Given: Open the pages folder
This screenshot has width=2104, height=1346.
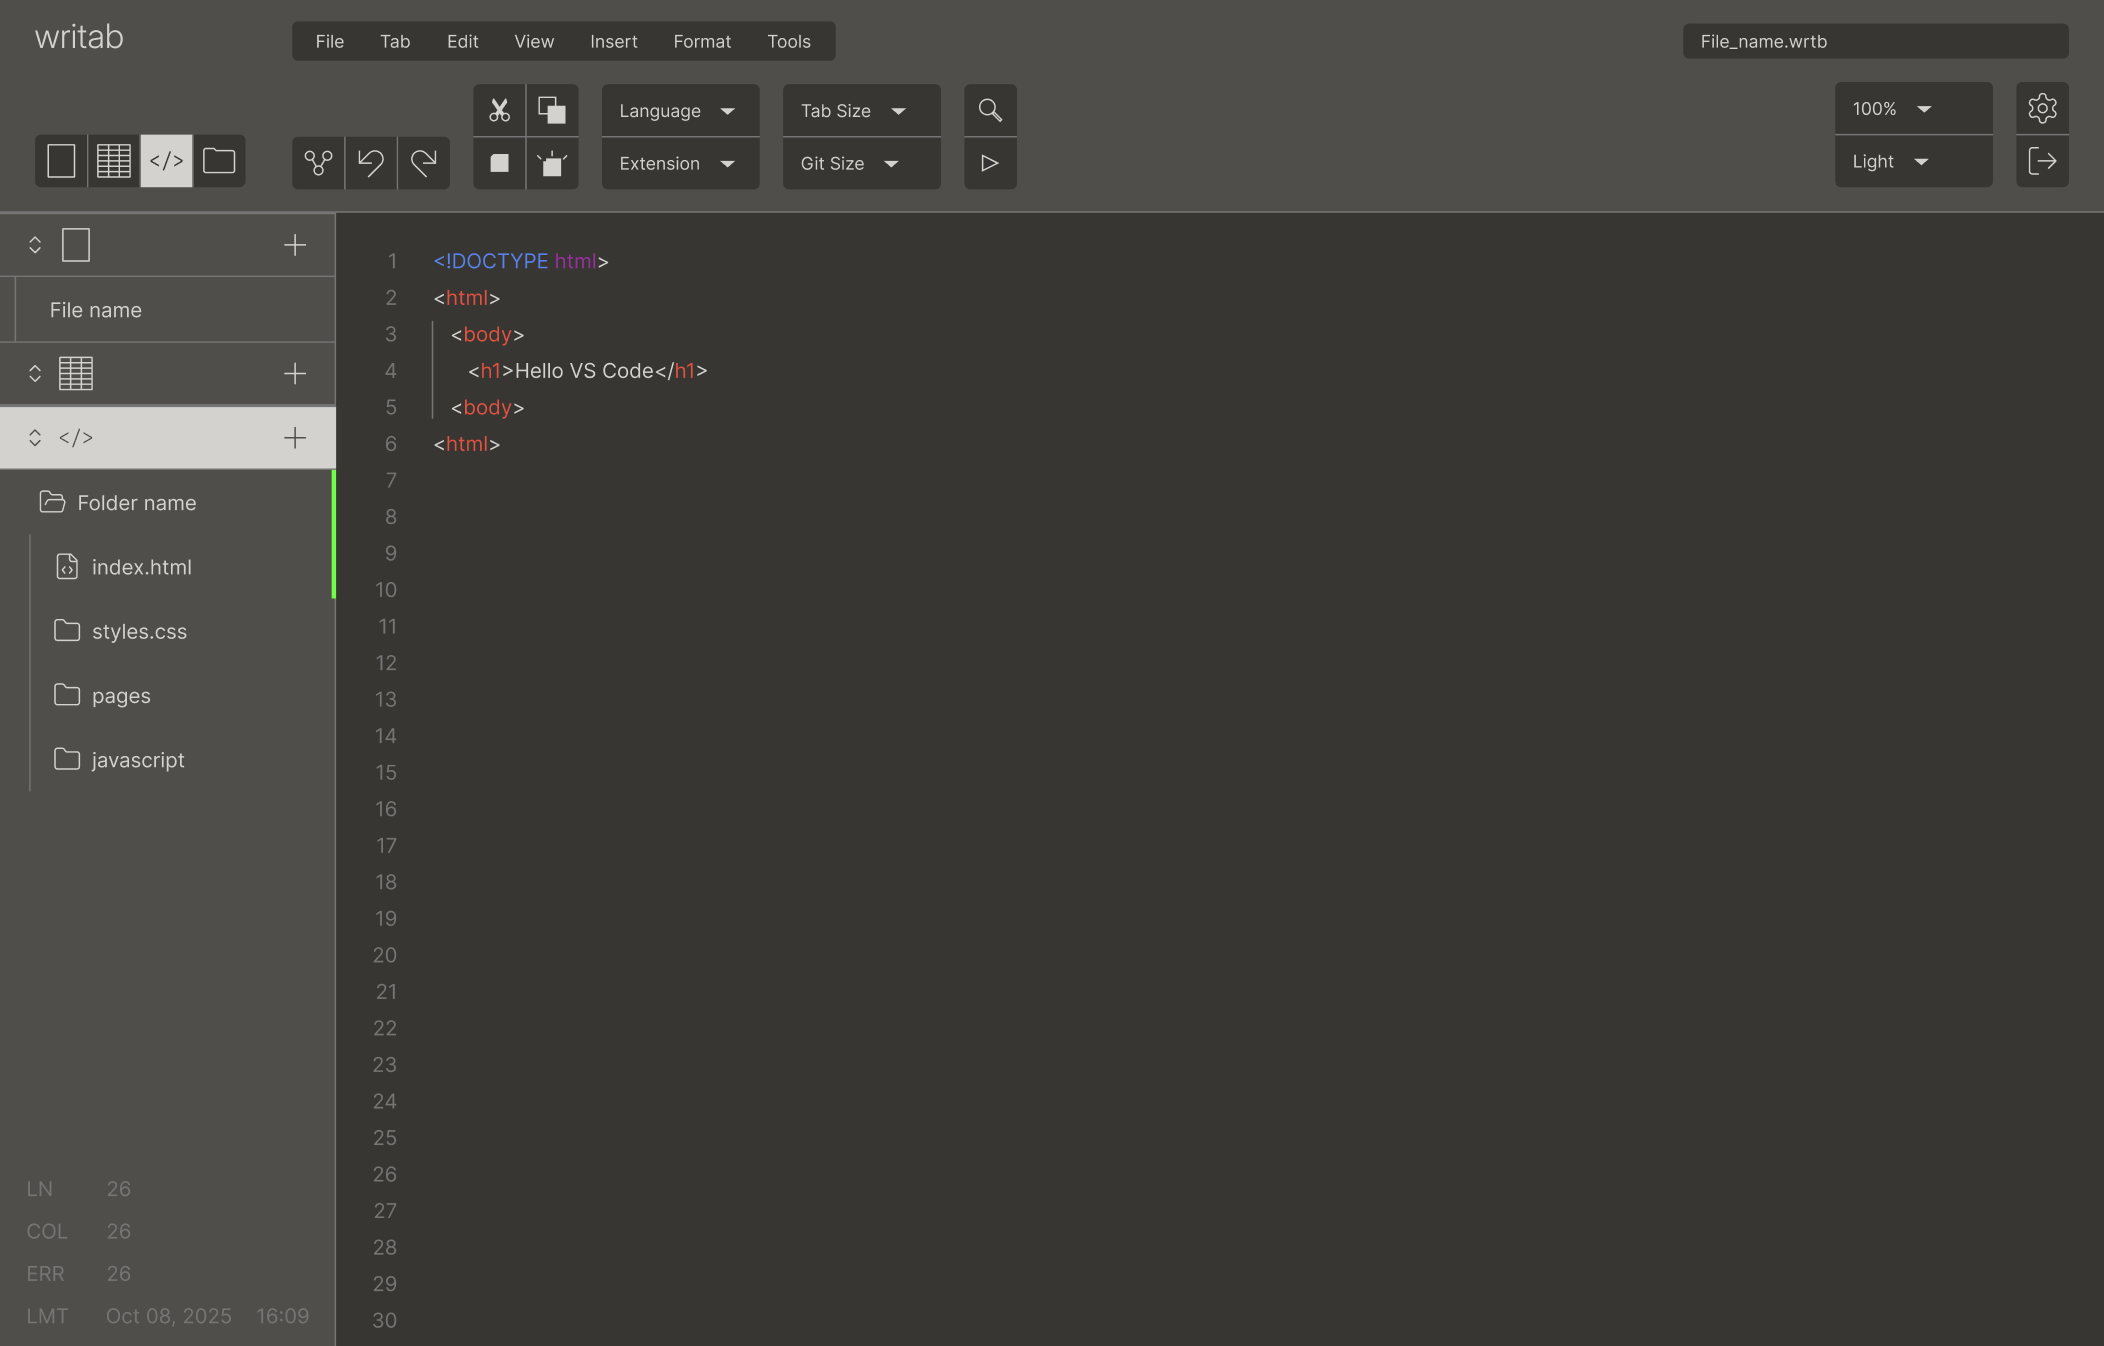Looking at the screenshot, I should tap(121, 696).
